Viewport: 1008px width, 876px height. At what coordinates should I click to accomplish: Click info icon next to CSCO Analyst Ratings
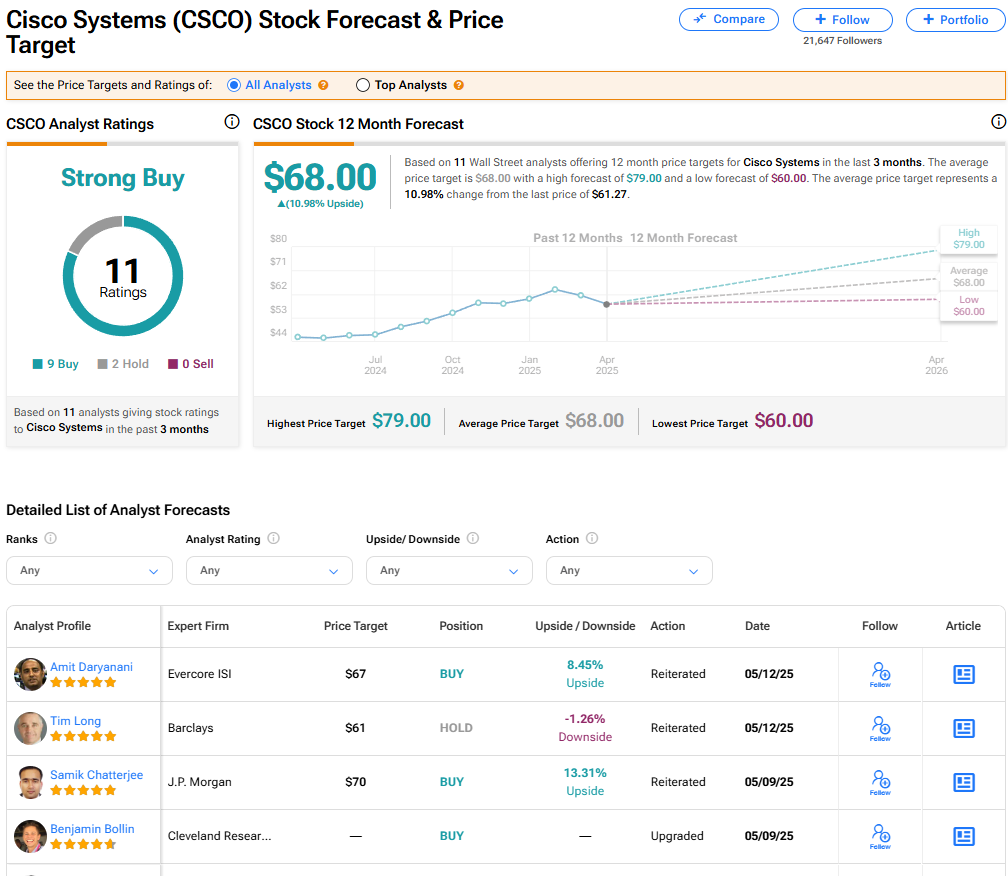(x=232, y=122)
